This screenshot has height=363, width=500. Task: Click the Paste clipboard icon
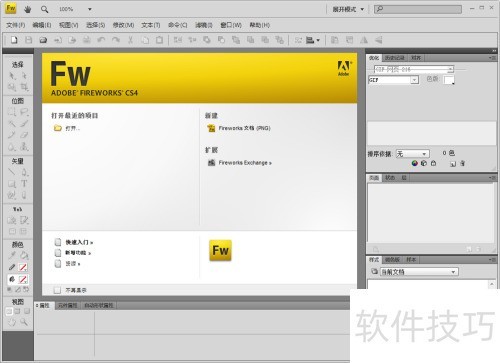coord(159,40)
